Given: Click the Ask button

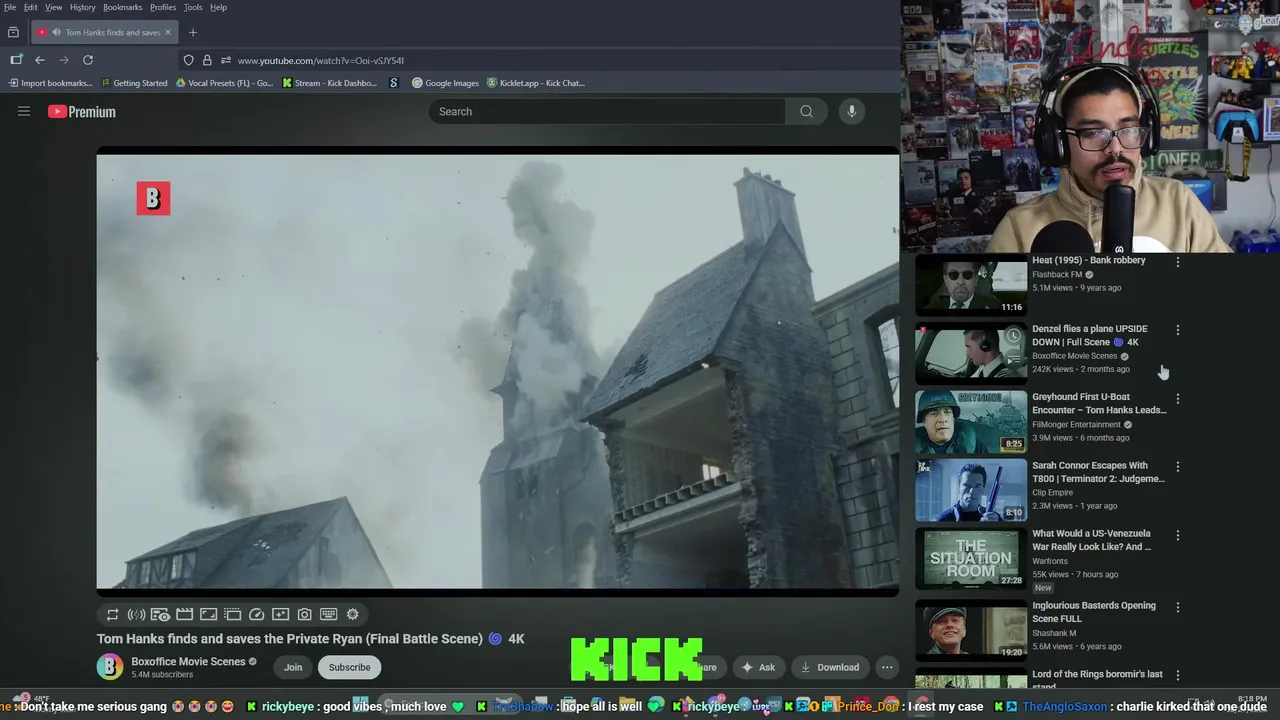Looking at the screenshot, I should 758,667.
